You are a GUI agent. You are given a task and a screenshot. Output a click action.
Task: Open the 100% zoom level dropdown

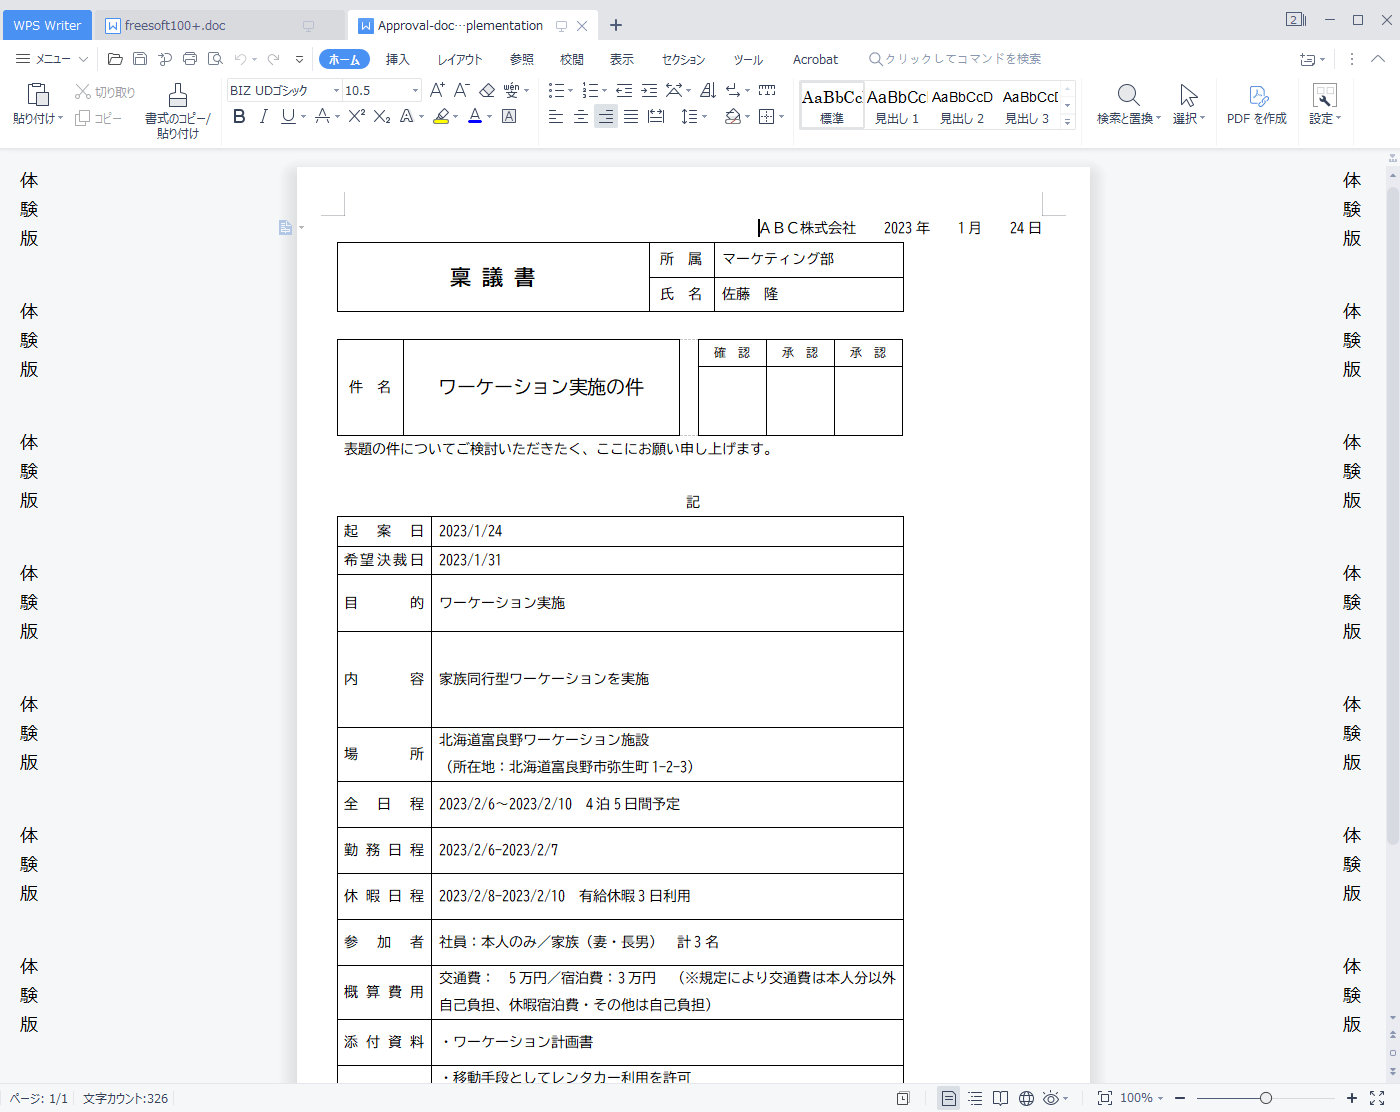pyautogui.click(x=1141, y=1098)
